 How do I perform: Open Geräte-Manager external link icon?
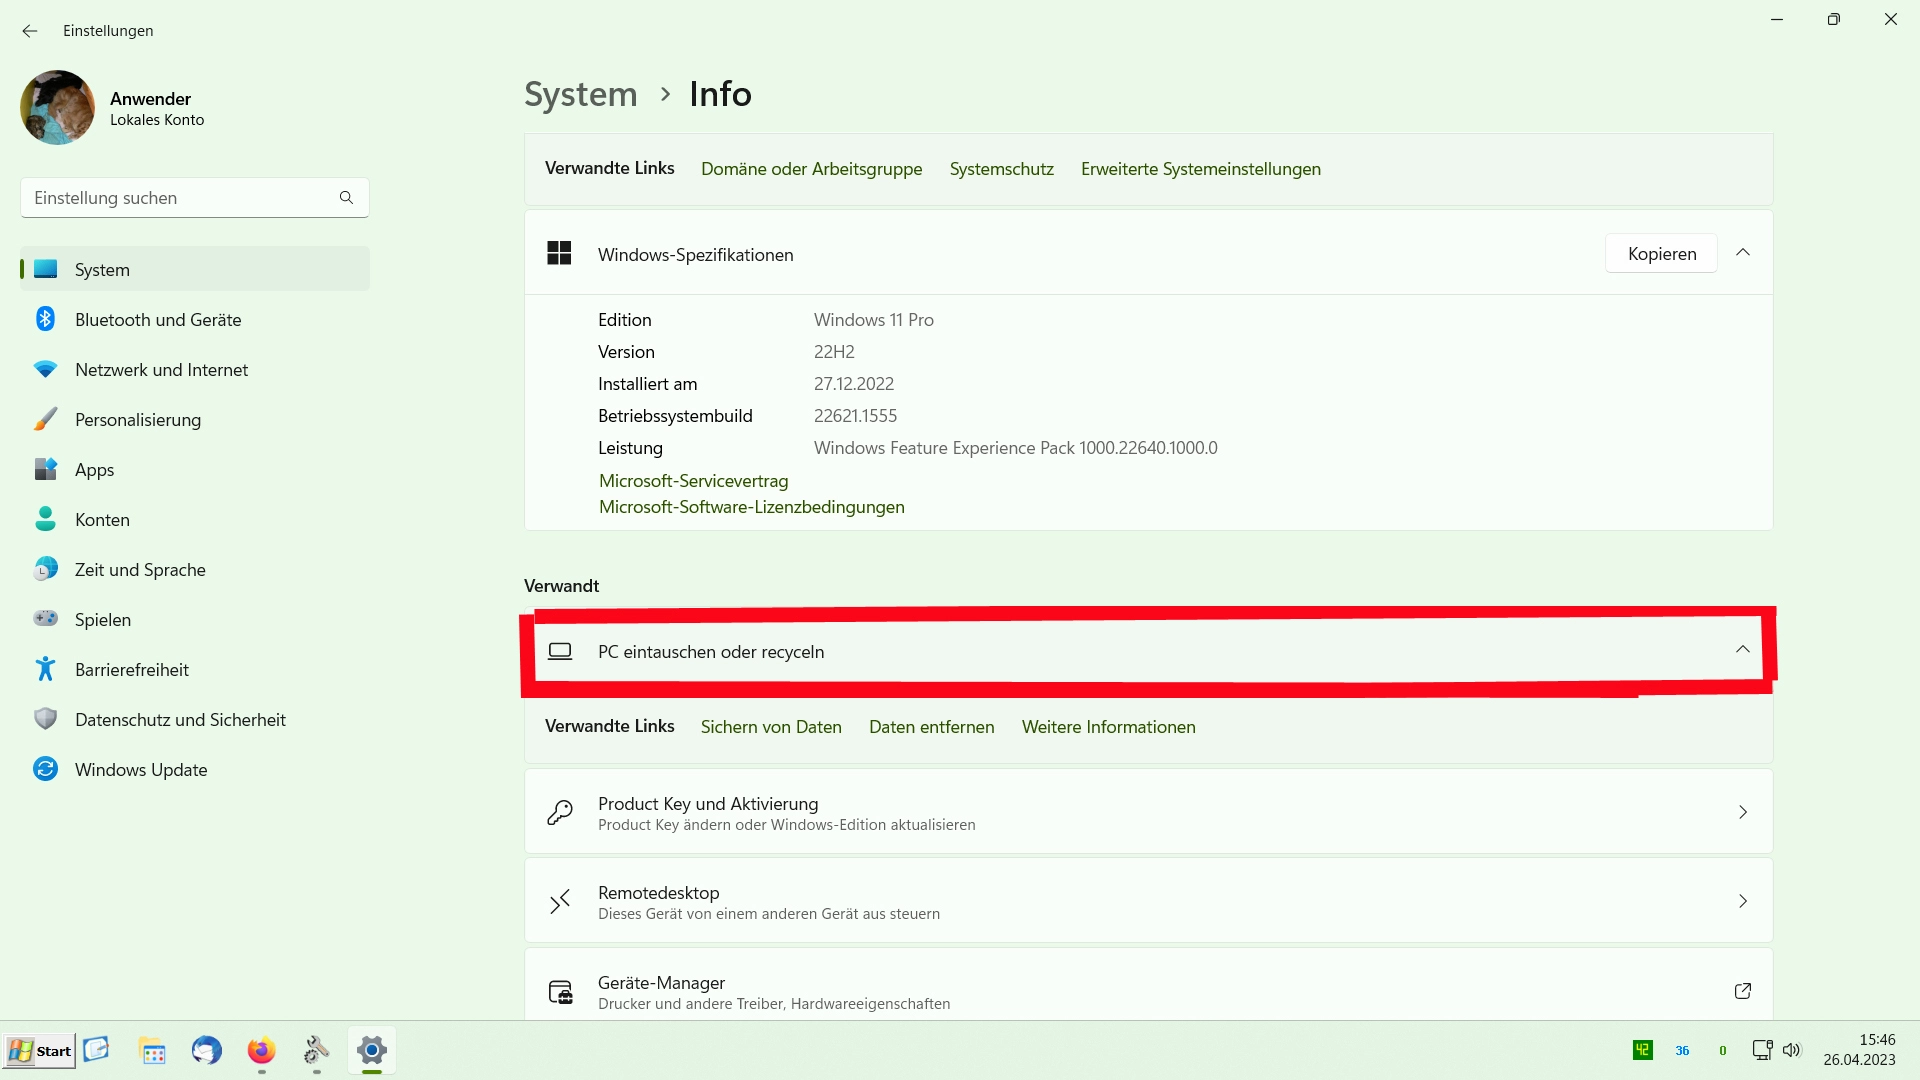click(1743, 991)
